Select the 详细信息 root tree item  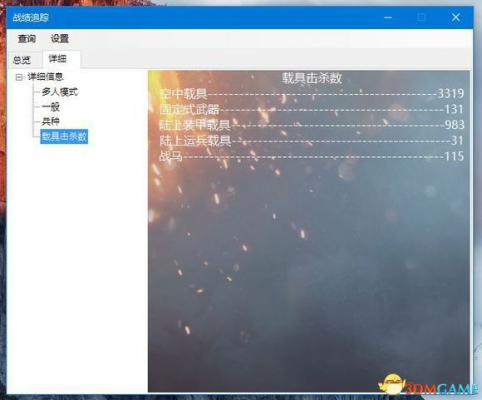click(45, 77)
